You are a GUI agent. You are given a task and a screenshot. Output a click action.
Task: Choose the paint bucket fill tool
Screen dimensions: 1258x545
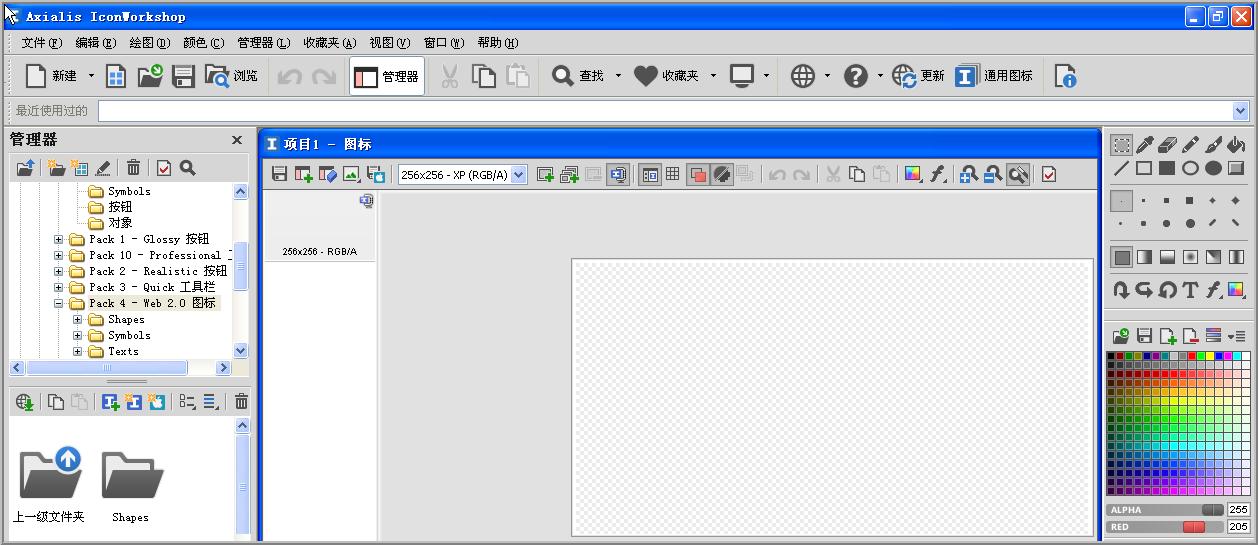pyautogui.click(x=1236, y=145)
